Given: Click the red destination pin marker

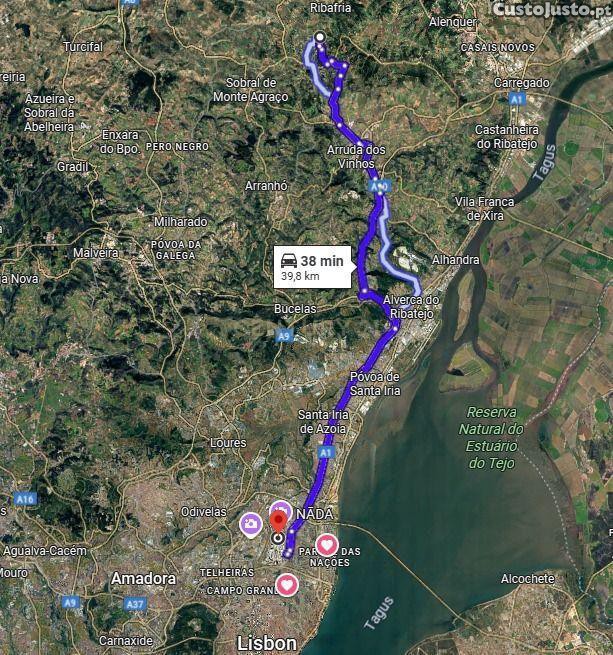Looking at the screenshot, I should pyautogui.click(x=278, y=523).
